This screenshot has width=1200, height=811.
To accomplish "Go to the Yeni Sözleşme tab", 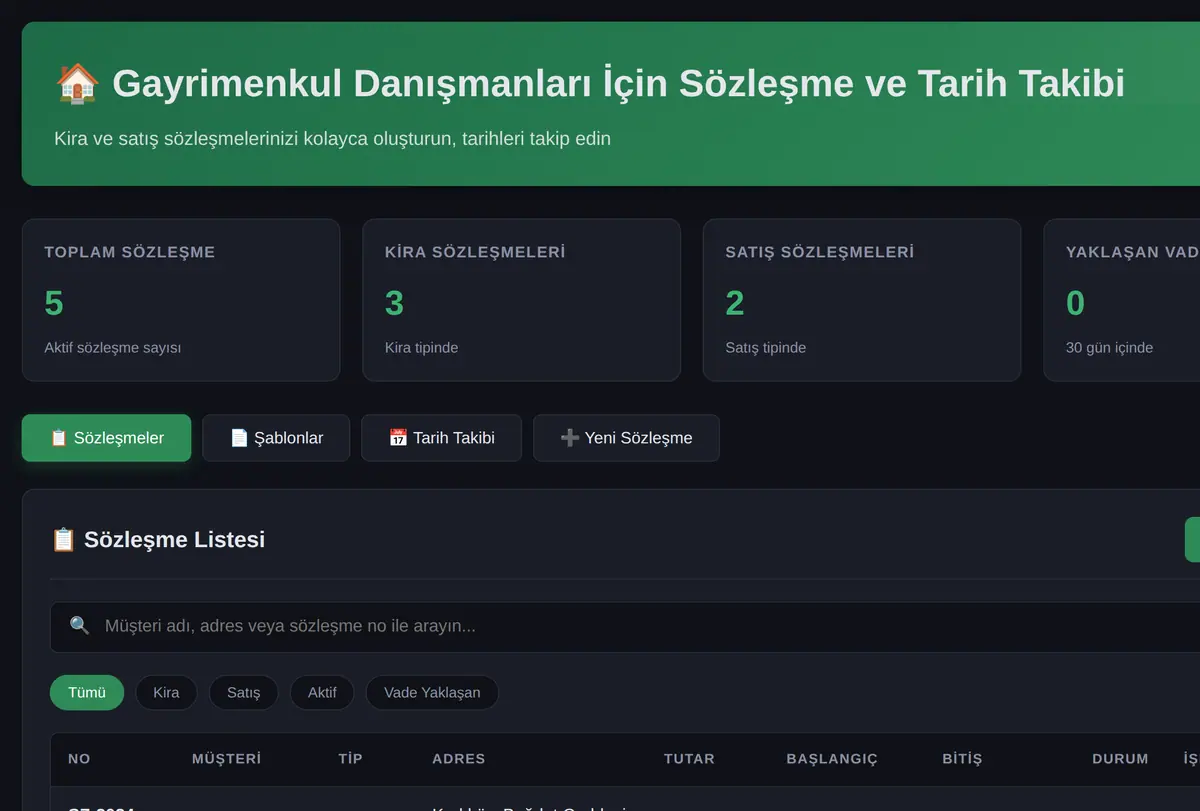I will pyautogui.click(x=626, y=438).
